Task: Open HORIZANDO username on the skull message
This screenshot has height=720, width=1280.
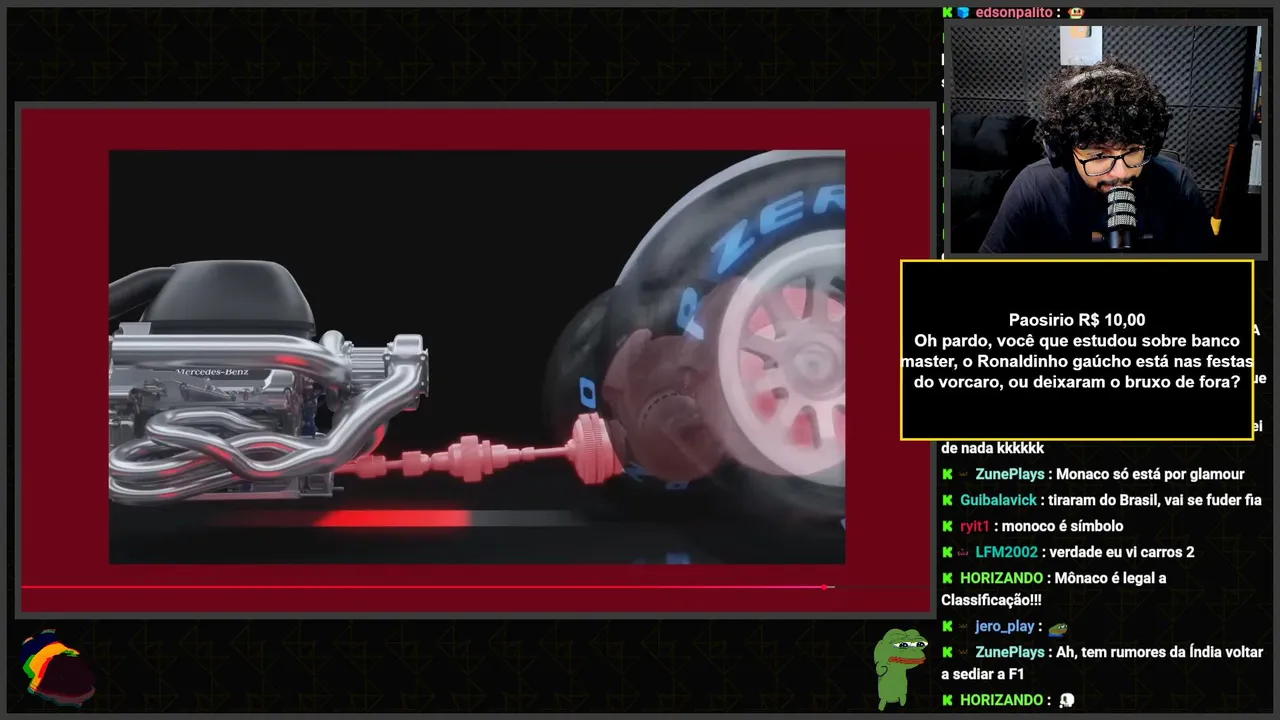Action: click(x=1002, y=700)
